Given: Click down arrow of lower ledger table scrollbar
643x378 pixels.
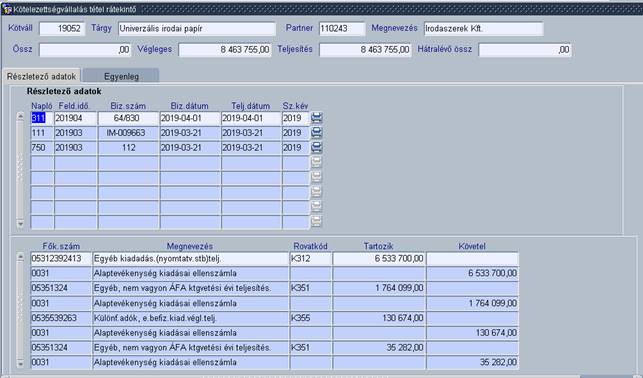Looking at the screenshot, I should pyautogui.click(x=21, y=363).
